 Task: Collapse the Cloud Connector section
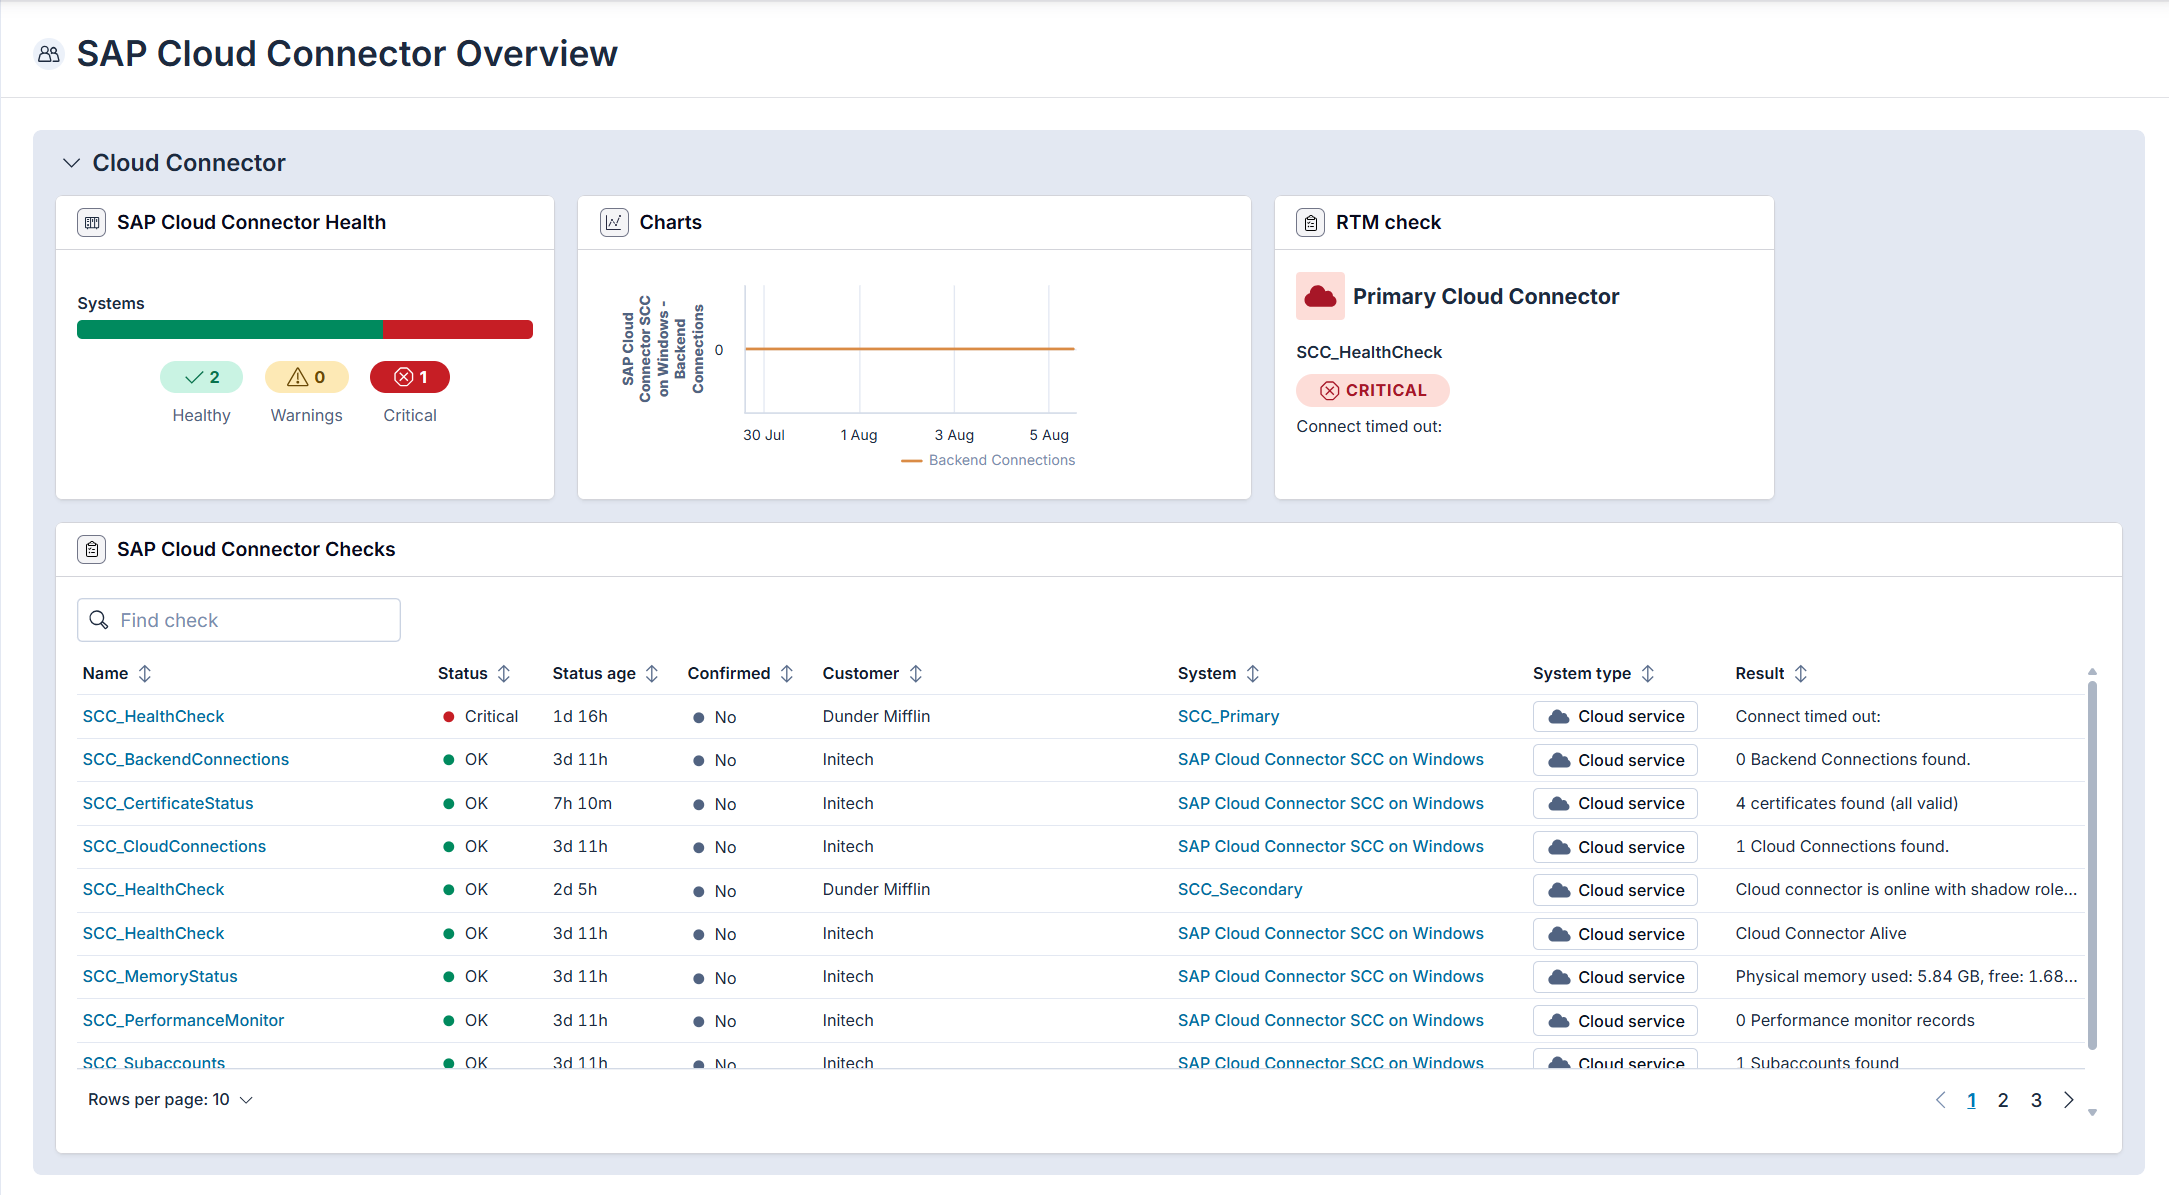point(71,163)
